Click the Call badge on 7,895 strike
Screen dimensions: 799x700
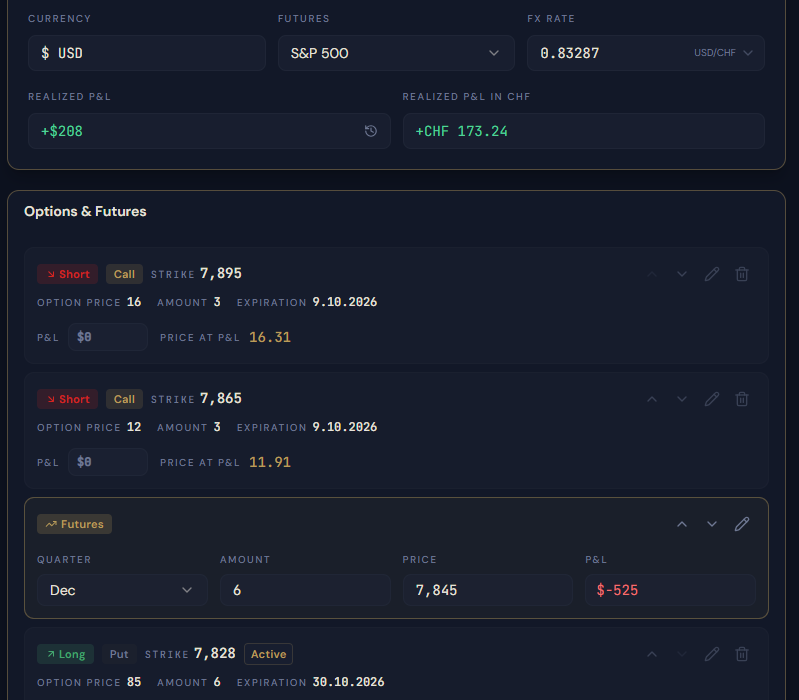pos(124,274)
